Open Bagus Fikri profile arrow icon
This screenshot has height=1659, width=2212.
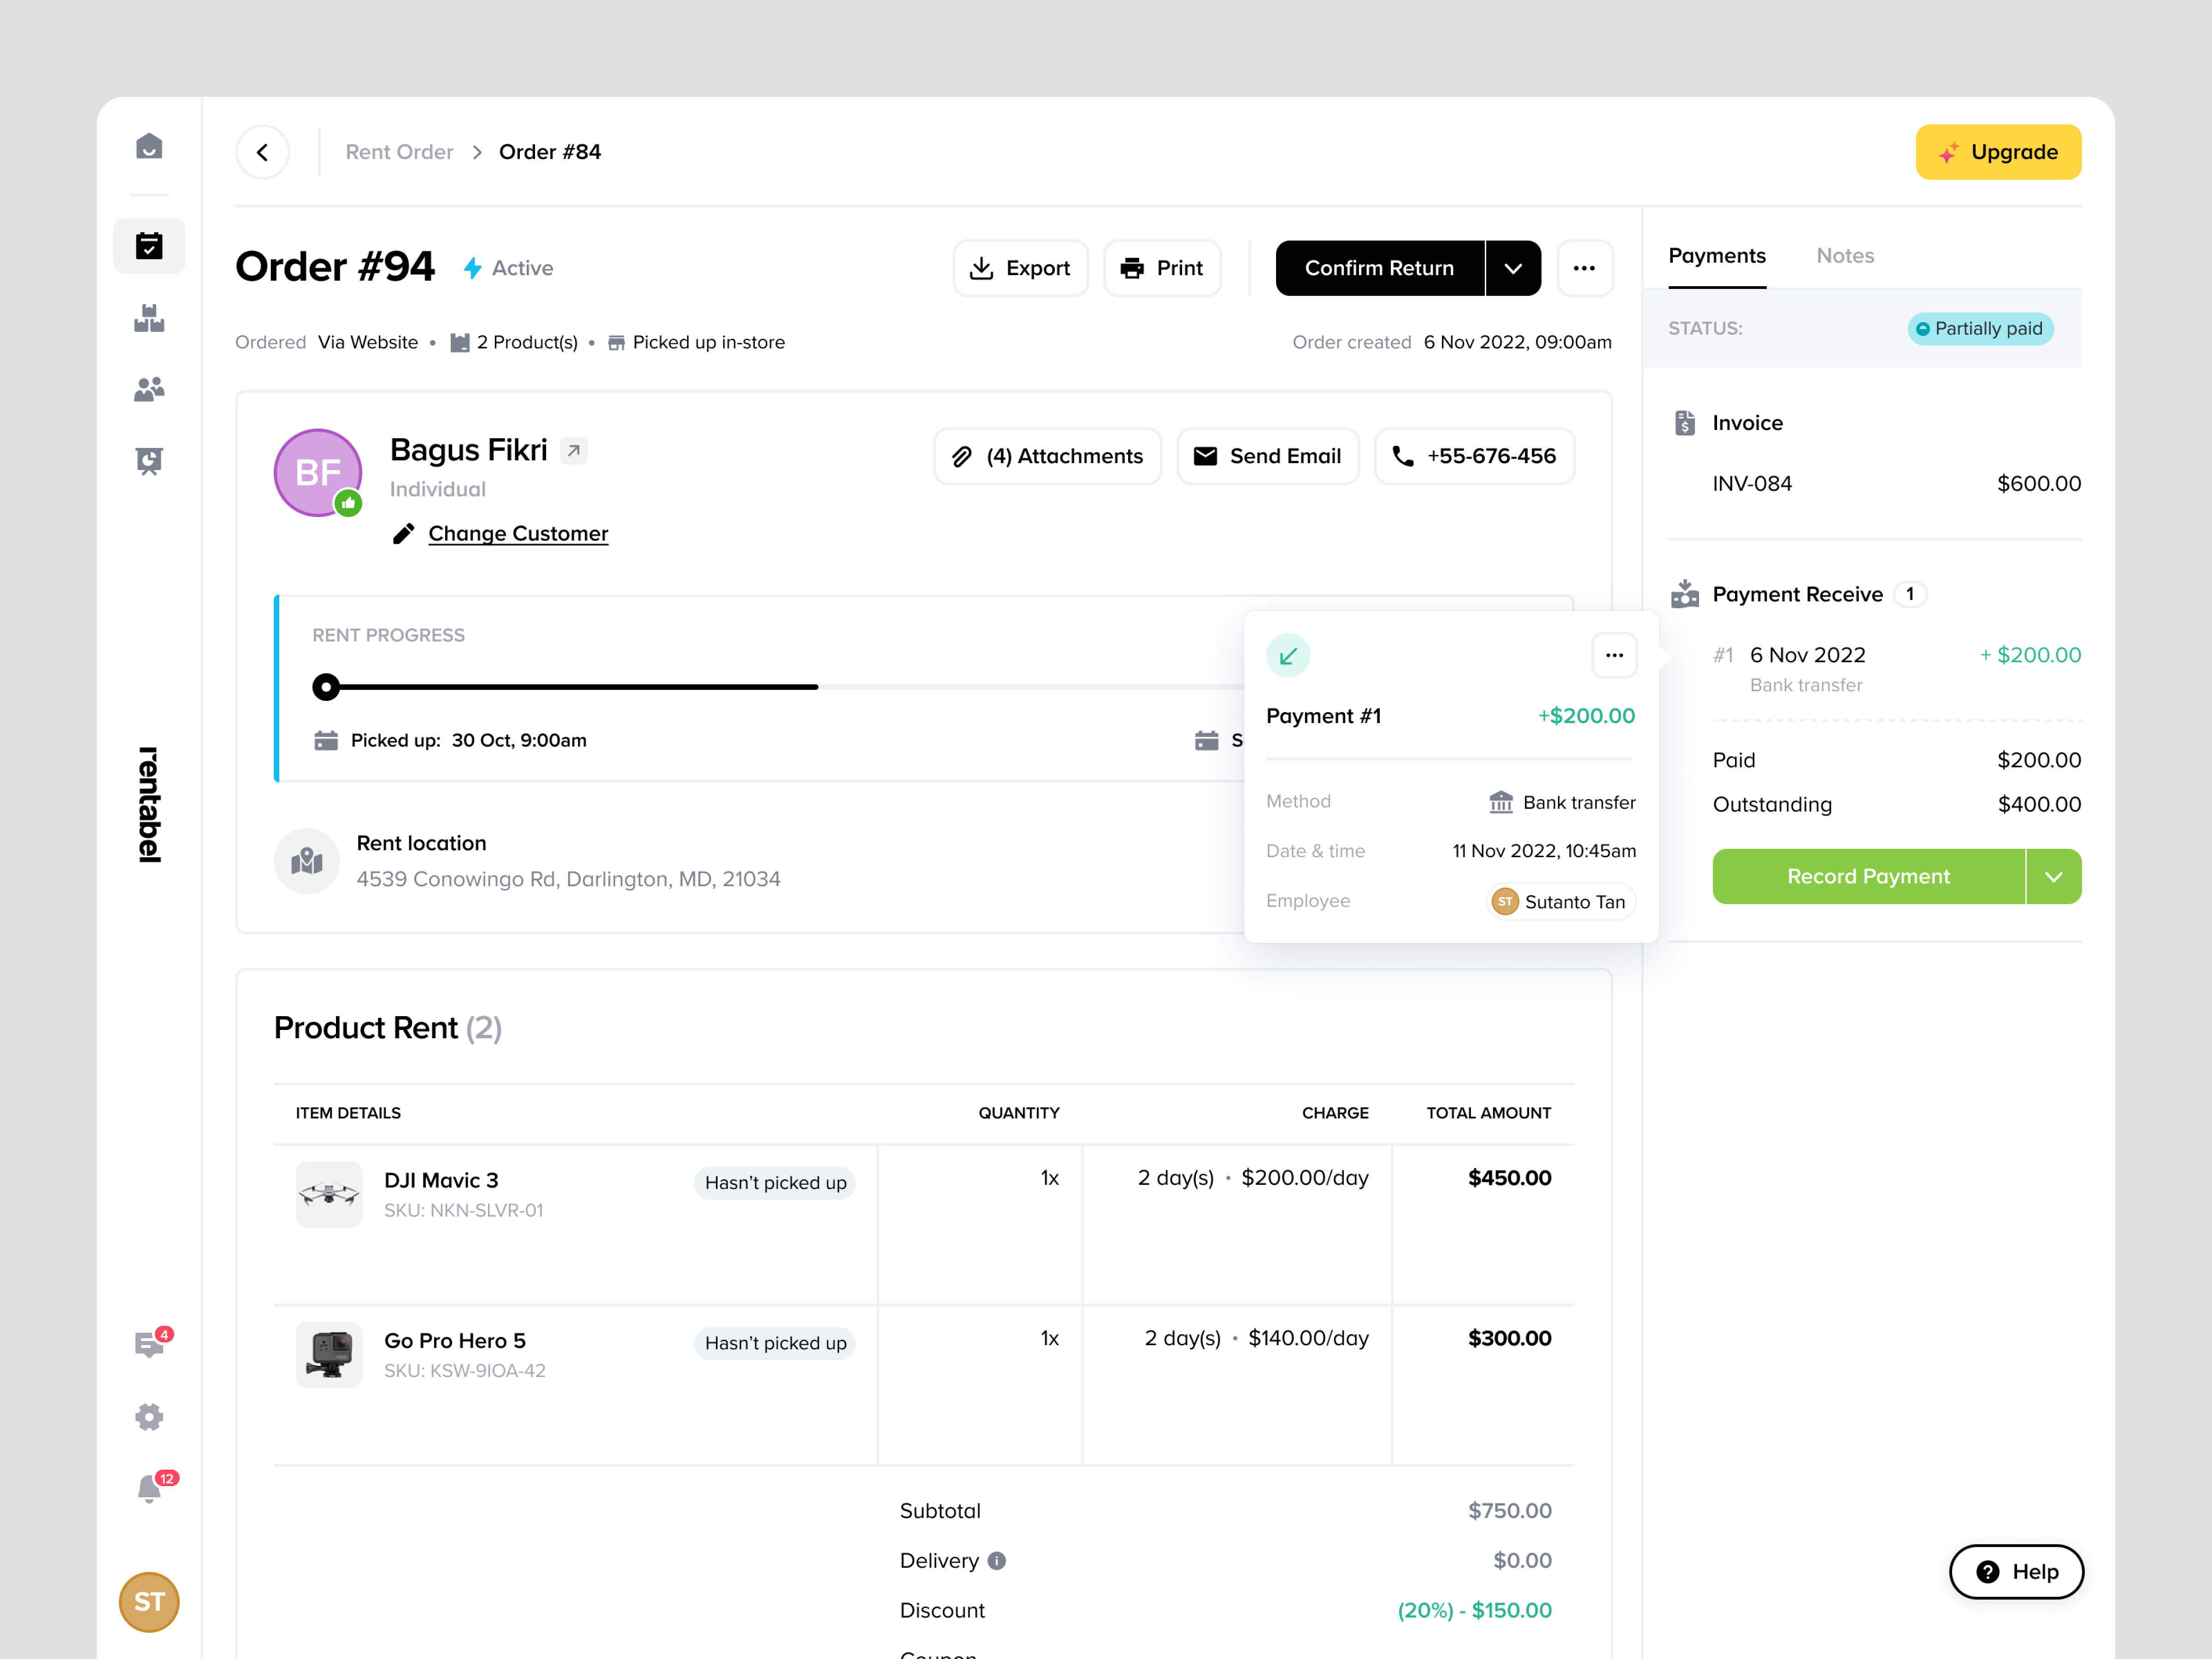pyautogui.click(x=574, y=451)
